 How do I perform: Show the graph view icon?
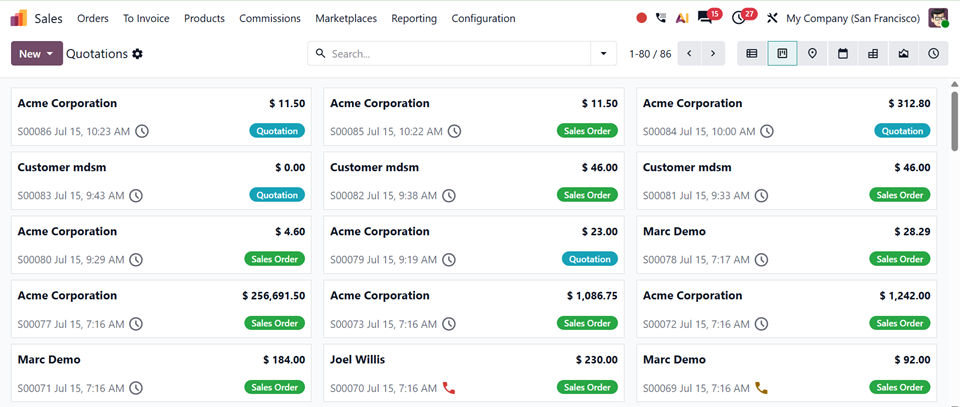point(903,54)
